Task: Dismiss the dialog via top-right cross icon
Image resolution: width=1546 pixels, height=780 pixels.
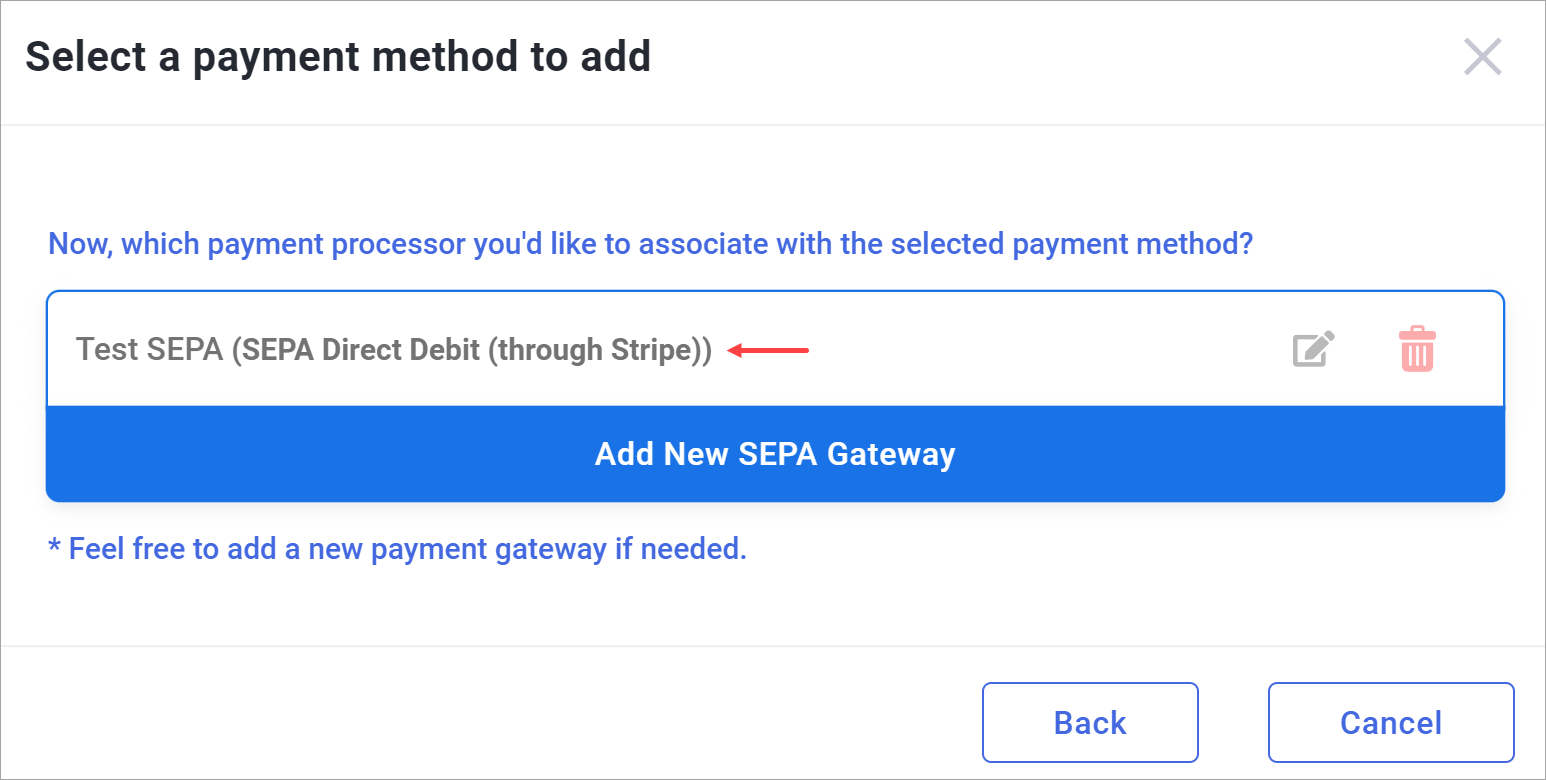Action: point(1482,57)
